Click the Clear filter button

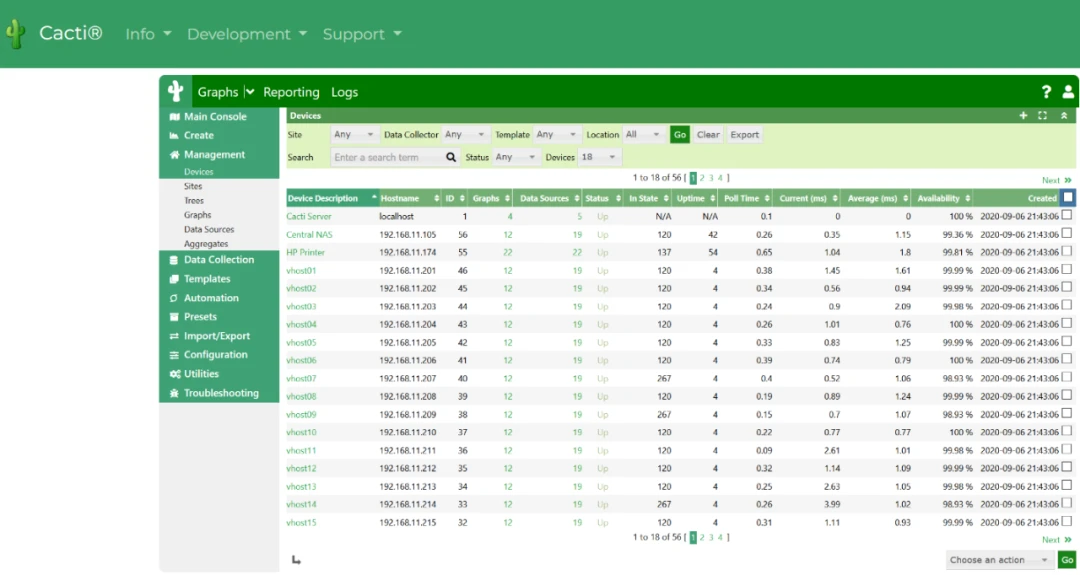point(708,134)
